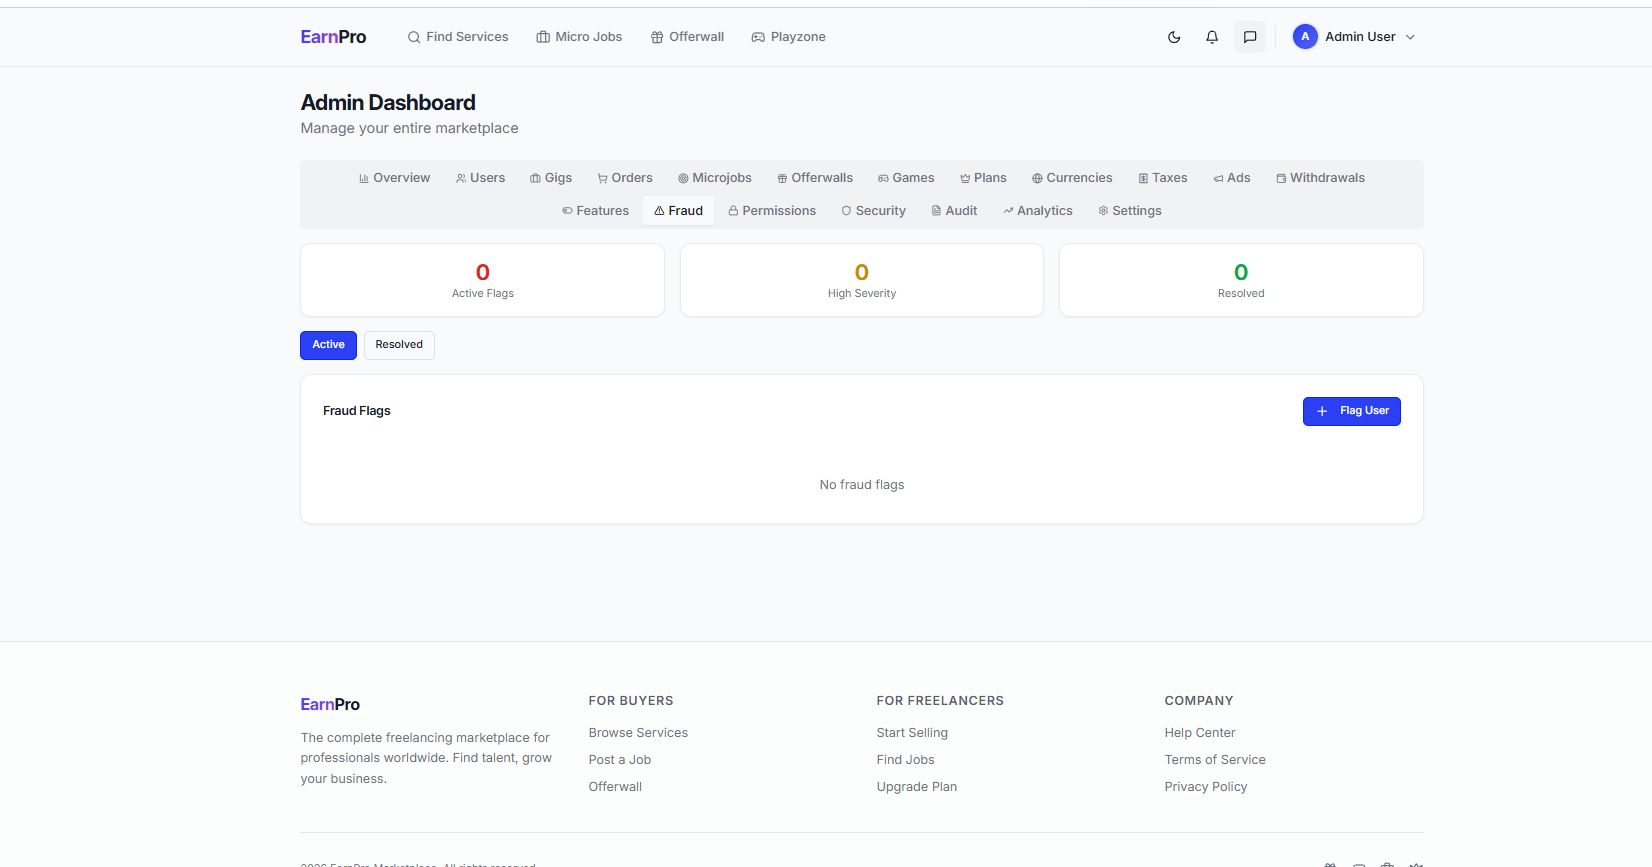The image size is (1652, 867).
Task: Select the Security tab
Action: (873, 211)
